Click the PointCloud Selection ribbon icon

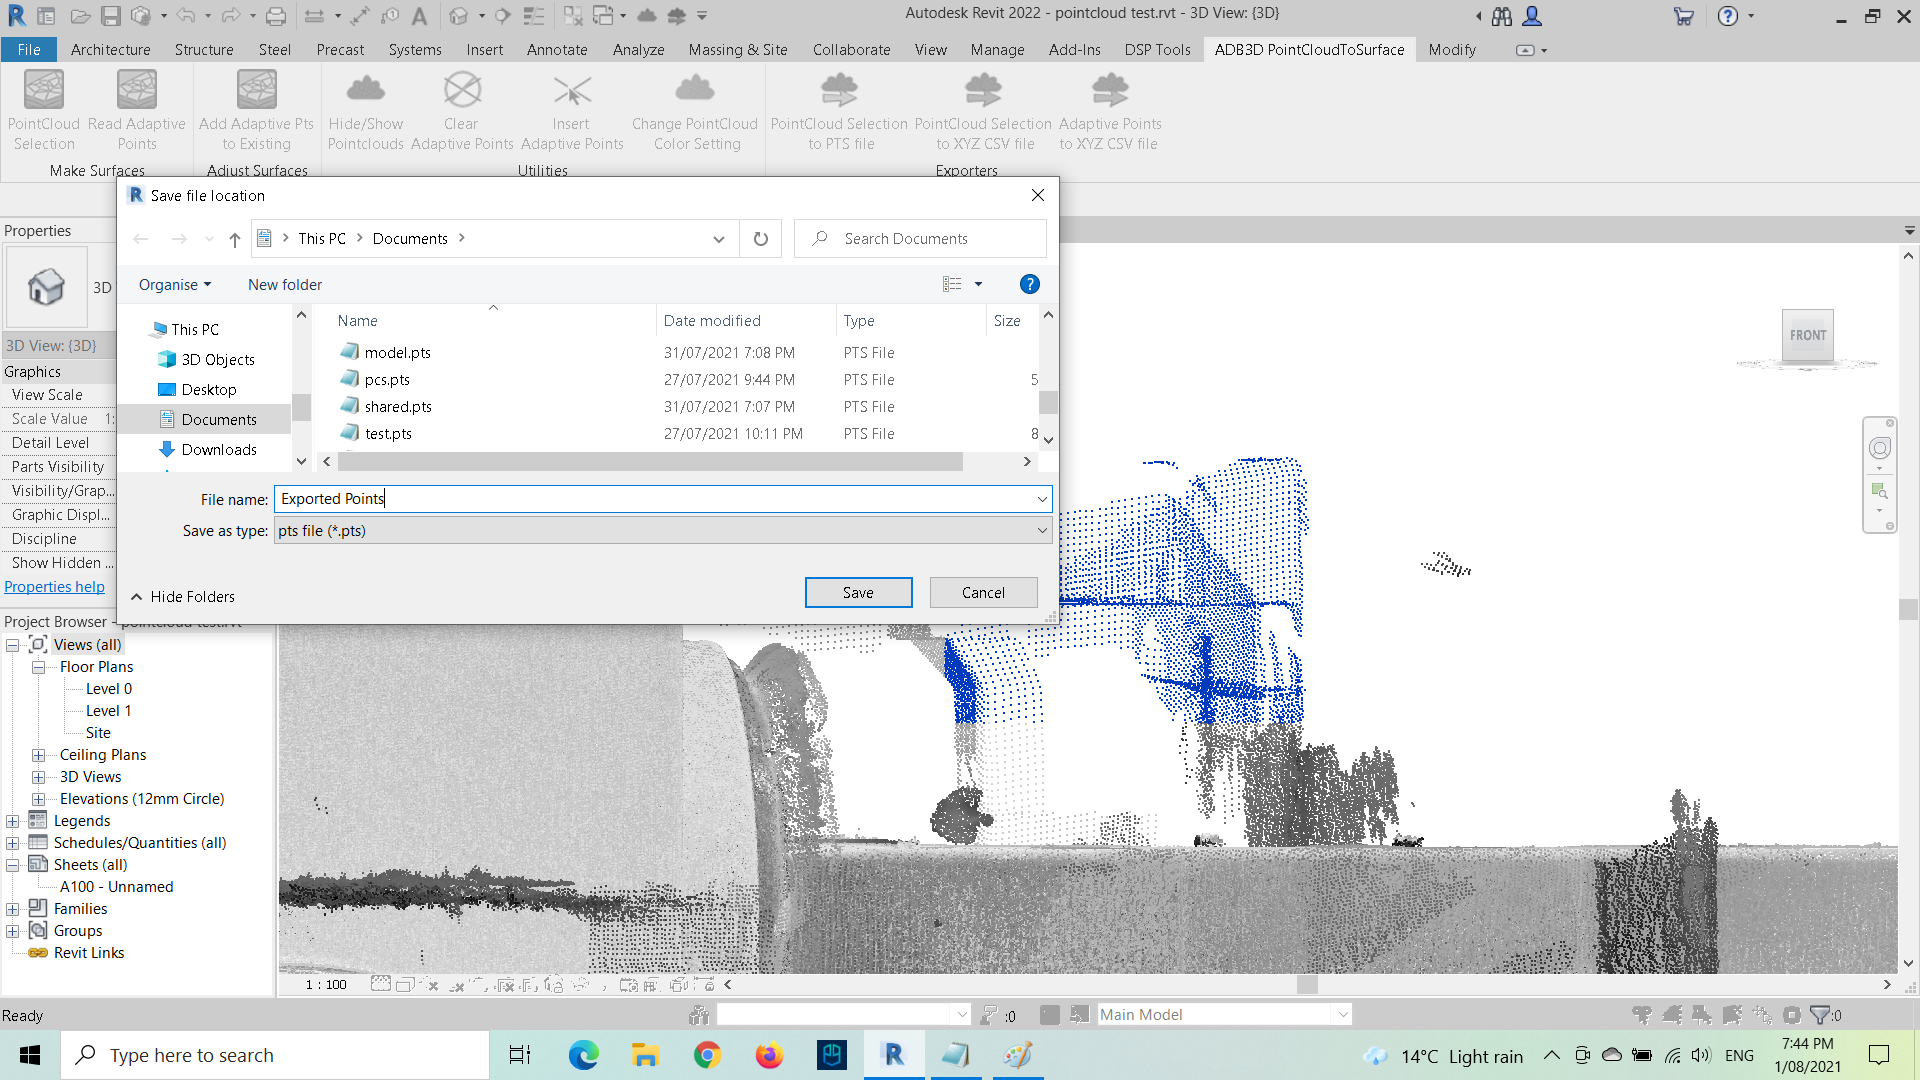pos(44,91)
